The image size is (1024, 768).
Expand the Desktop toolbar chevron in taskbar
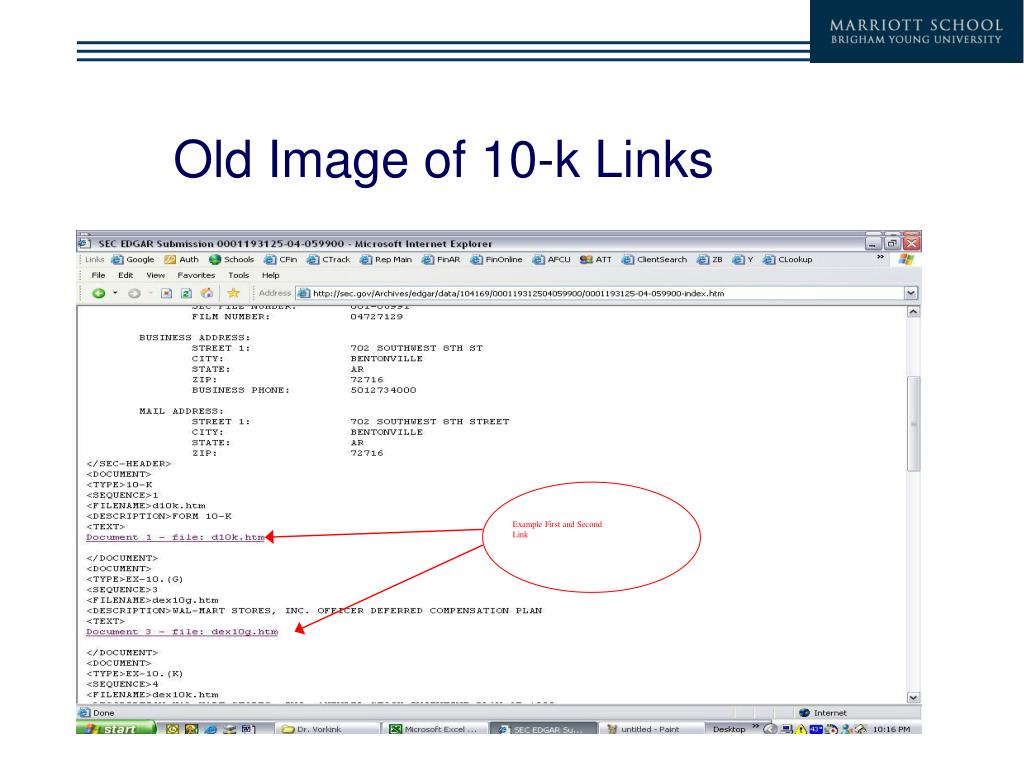(756, 726)
